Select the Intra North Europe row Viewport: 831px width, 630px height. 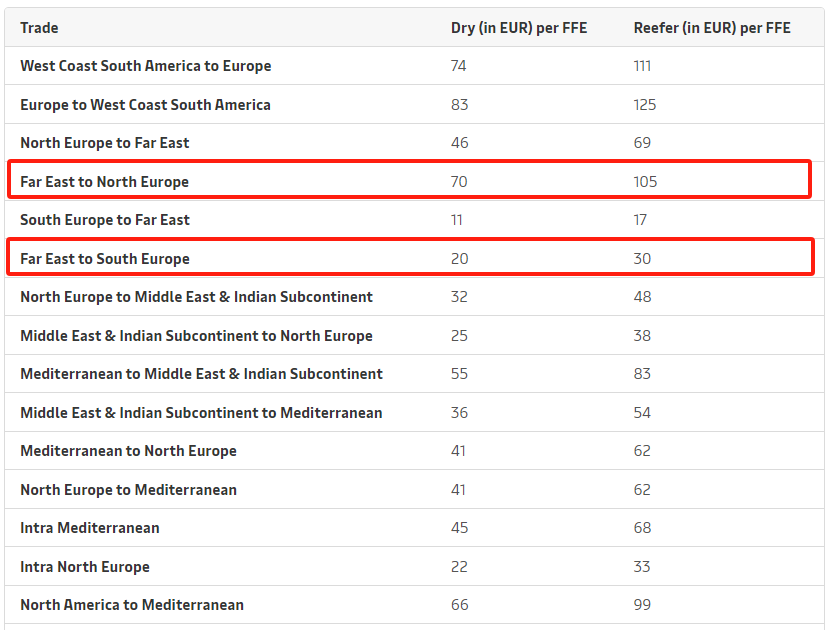coord(414,566)
